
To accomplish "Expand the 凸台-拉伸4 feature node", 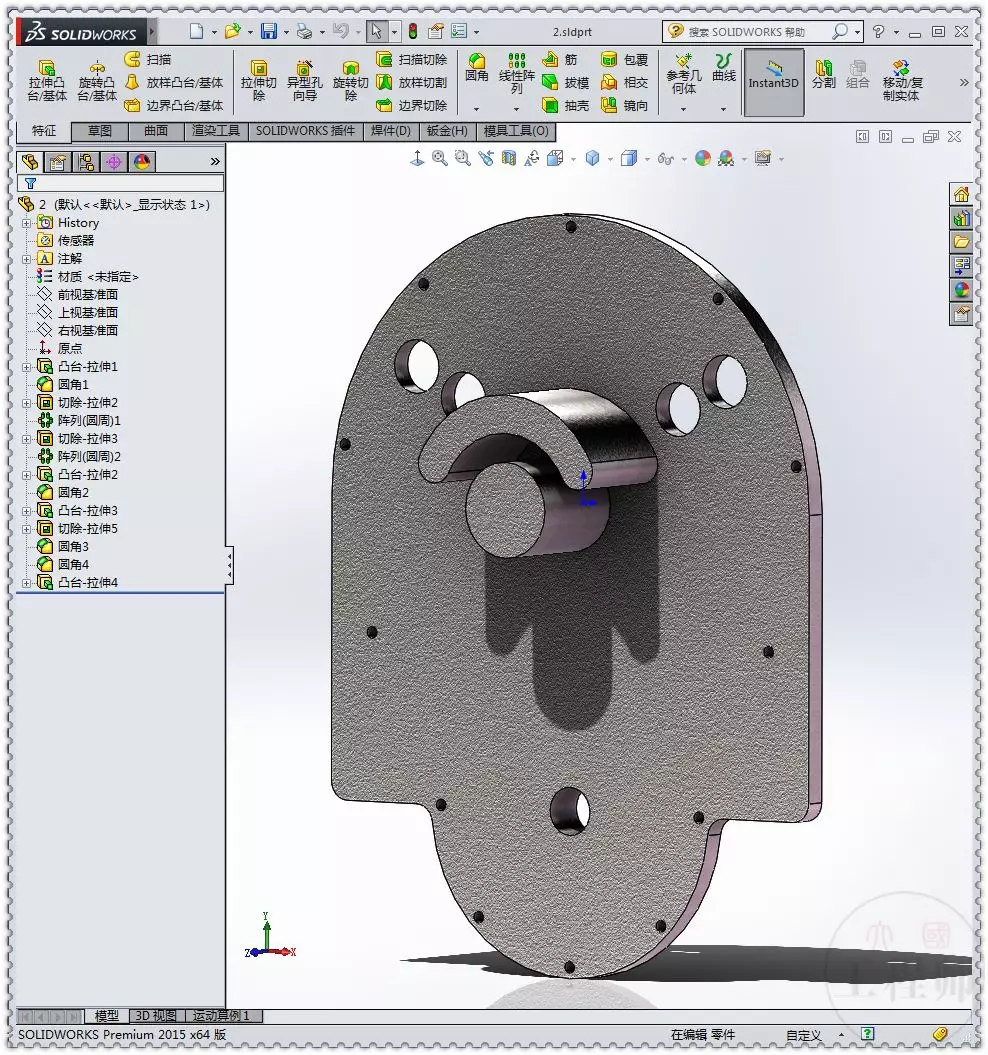I will (26, 583).
